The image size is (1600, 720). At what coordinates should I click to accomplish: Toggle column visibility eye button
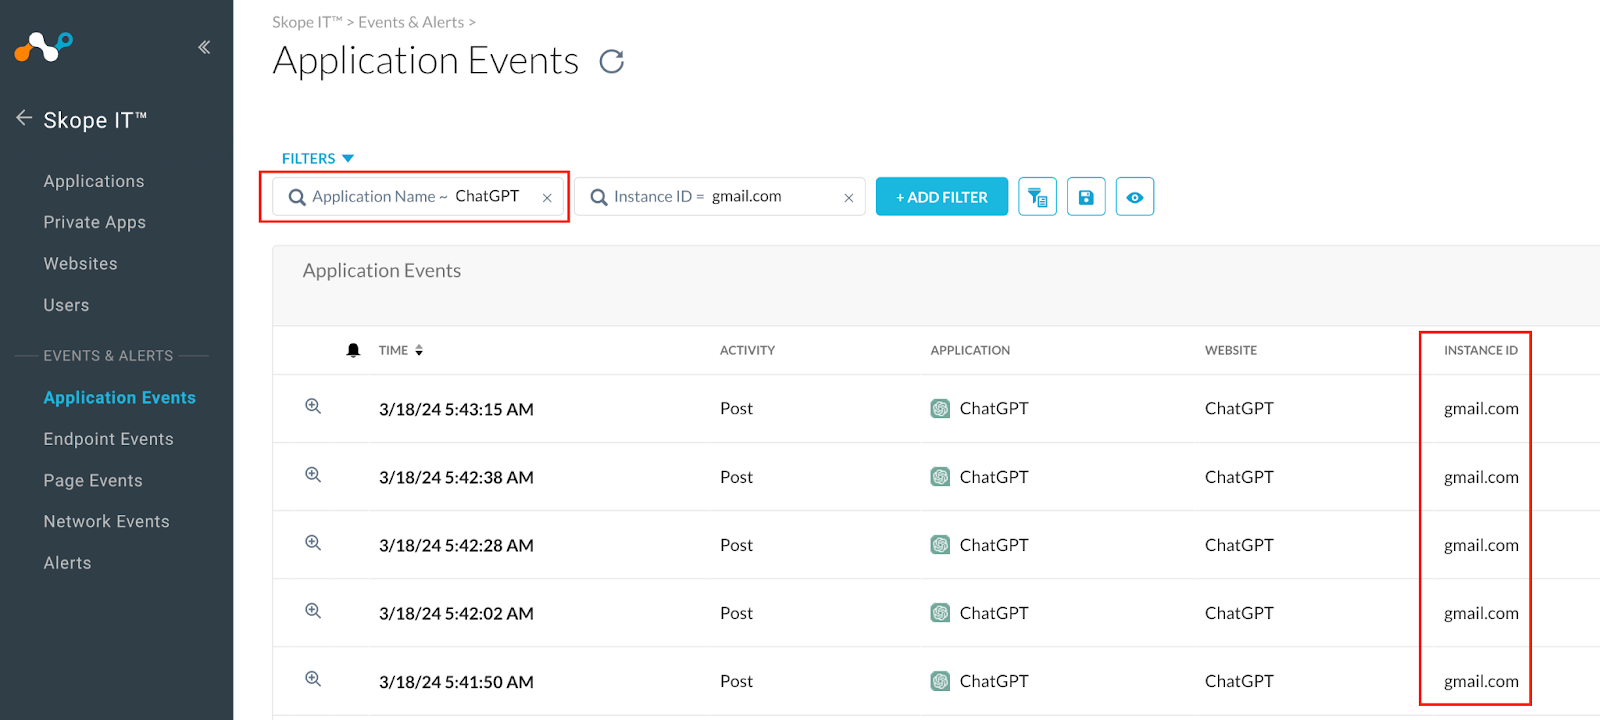pyautogui.click(x=1135, y=197)
